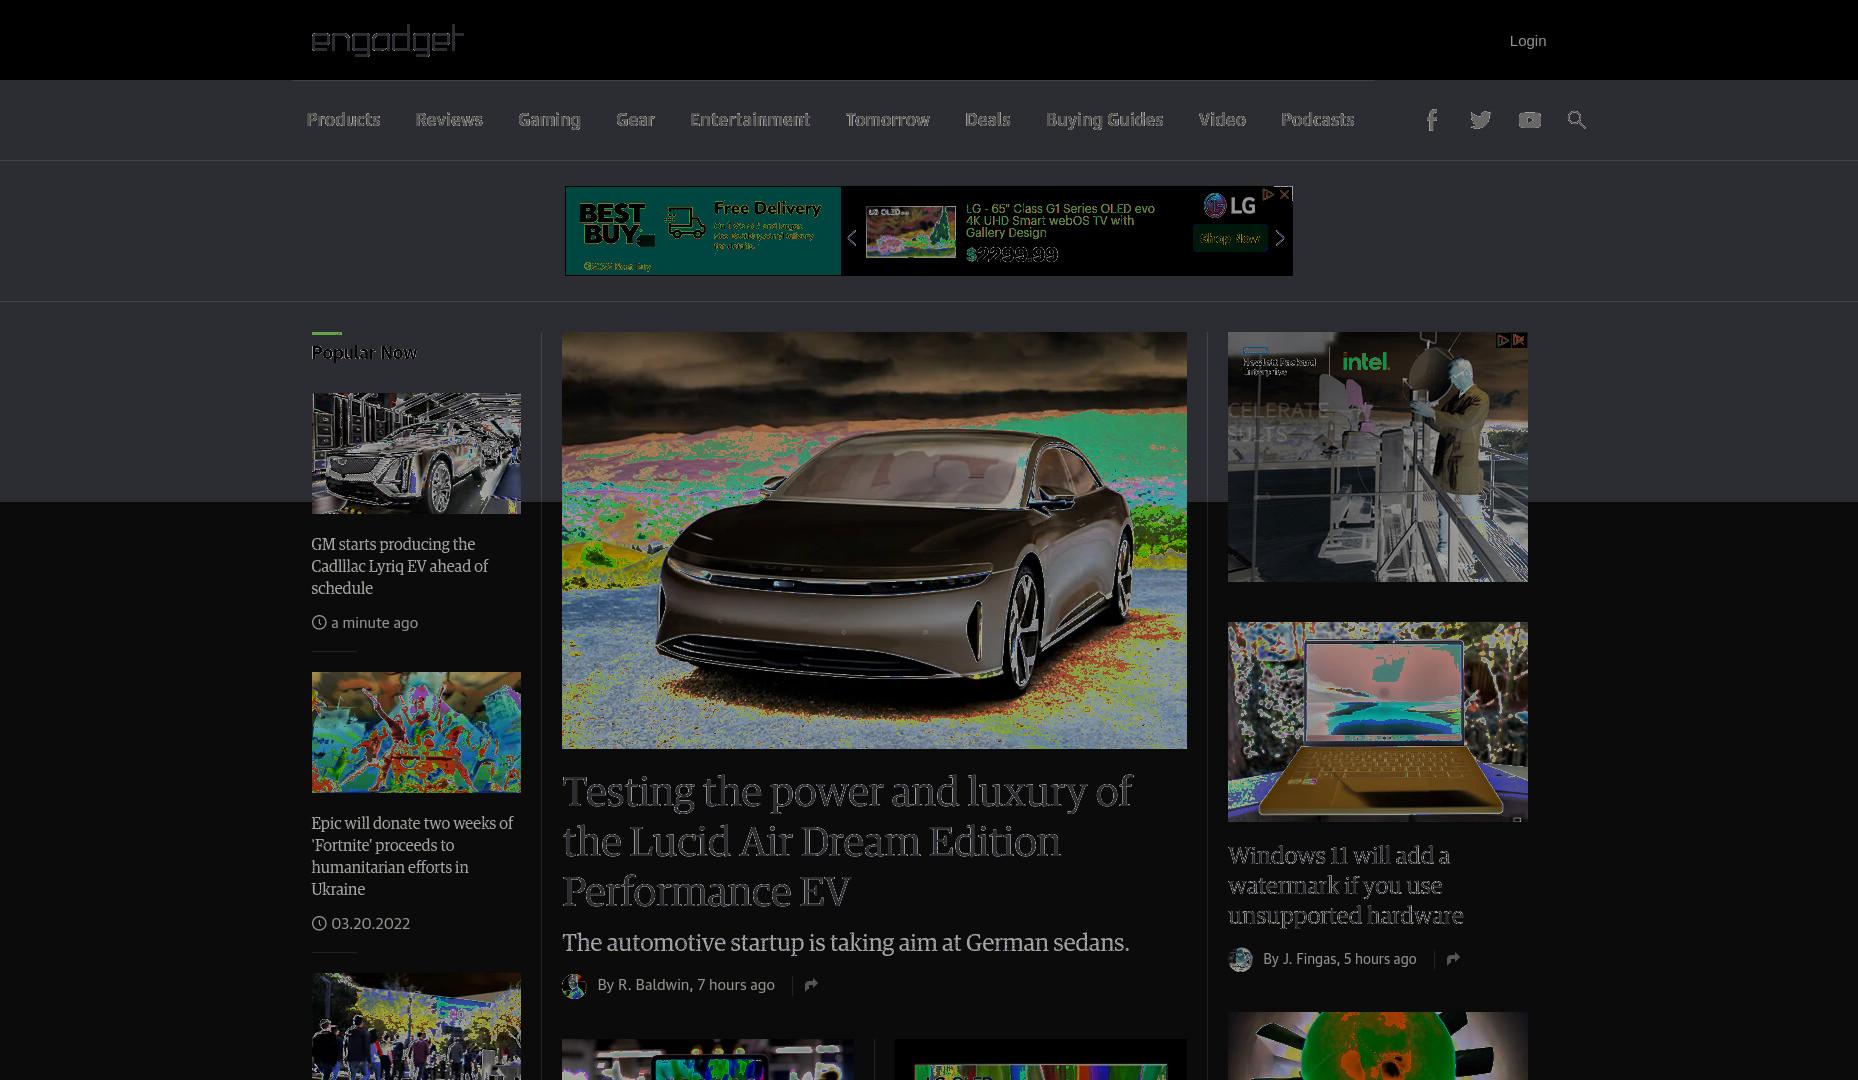Click Best Buy Free Delivery ad panel

(703, 231)
